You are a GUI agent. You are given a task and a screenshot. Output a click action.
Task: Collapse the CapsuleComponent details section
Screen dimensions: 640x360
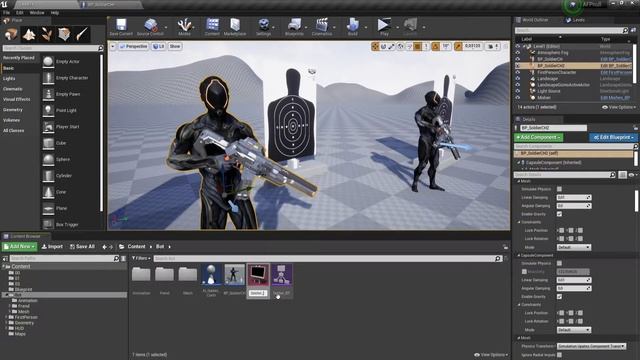[519, 256]
